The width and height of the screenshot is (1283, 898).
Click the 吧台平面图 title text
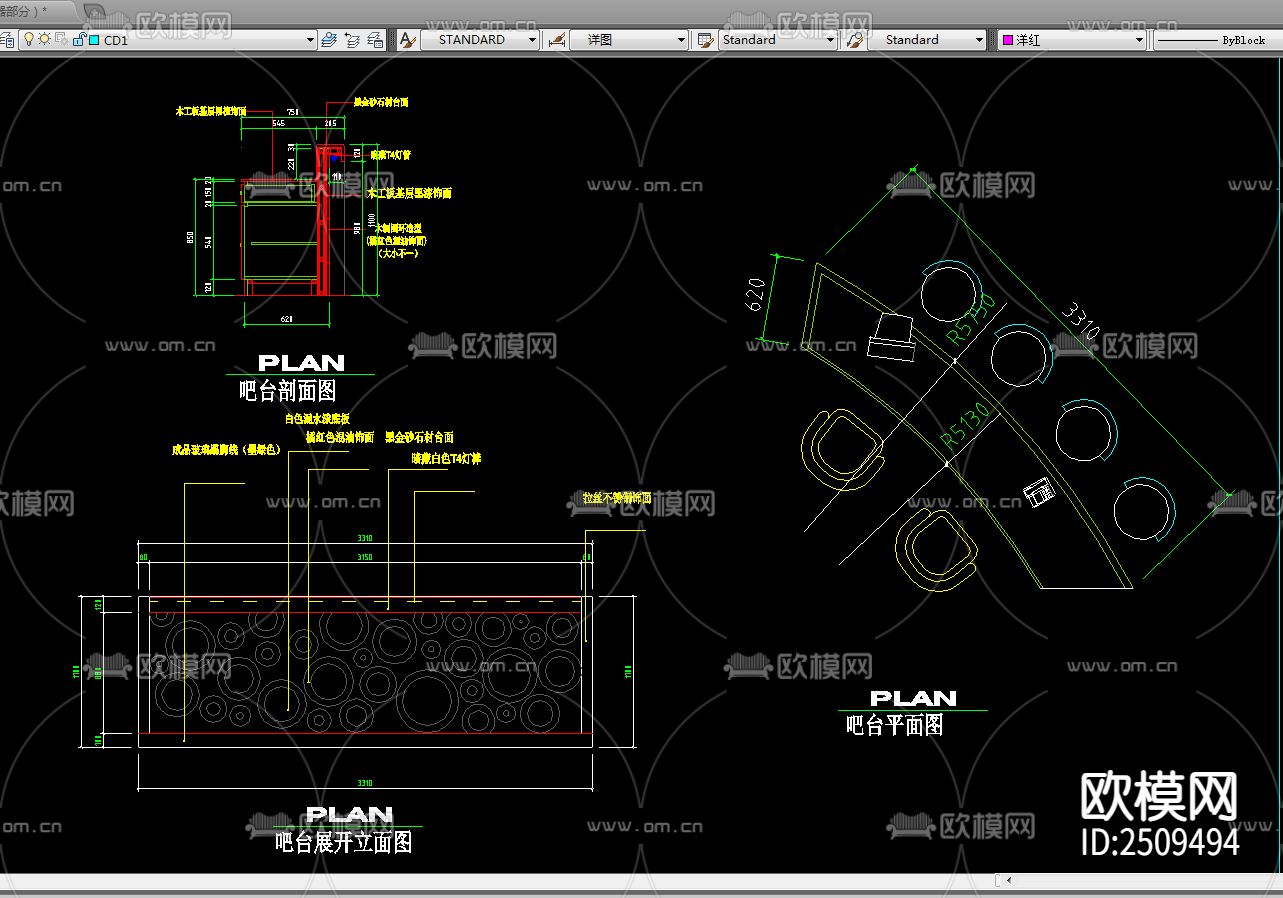click(895, 725)
